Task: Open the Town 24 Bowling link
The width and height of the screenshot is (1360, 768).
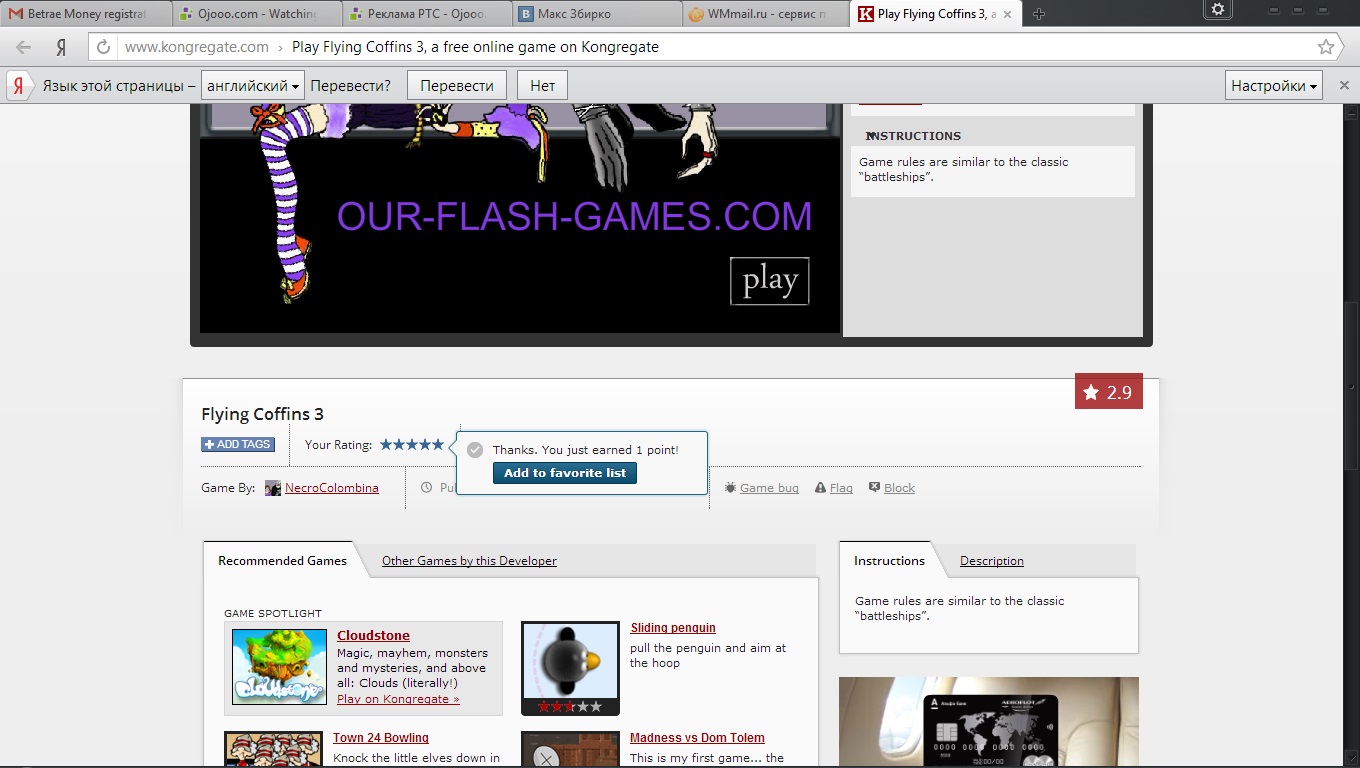Action: 381,738
